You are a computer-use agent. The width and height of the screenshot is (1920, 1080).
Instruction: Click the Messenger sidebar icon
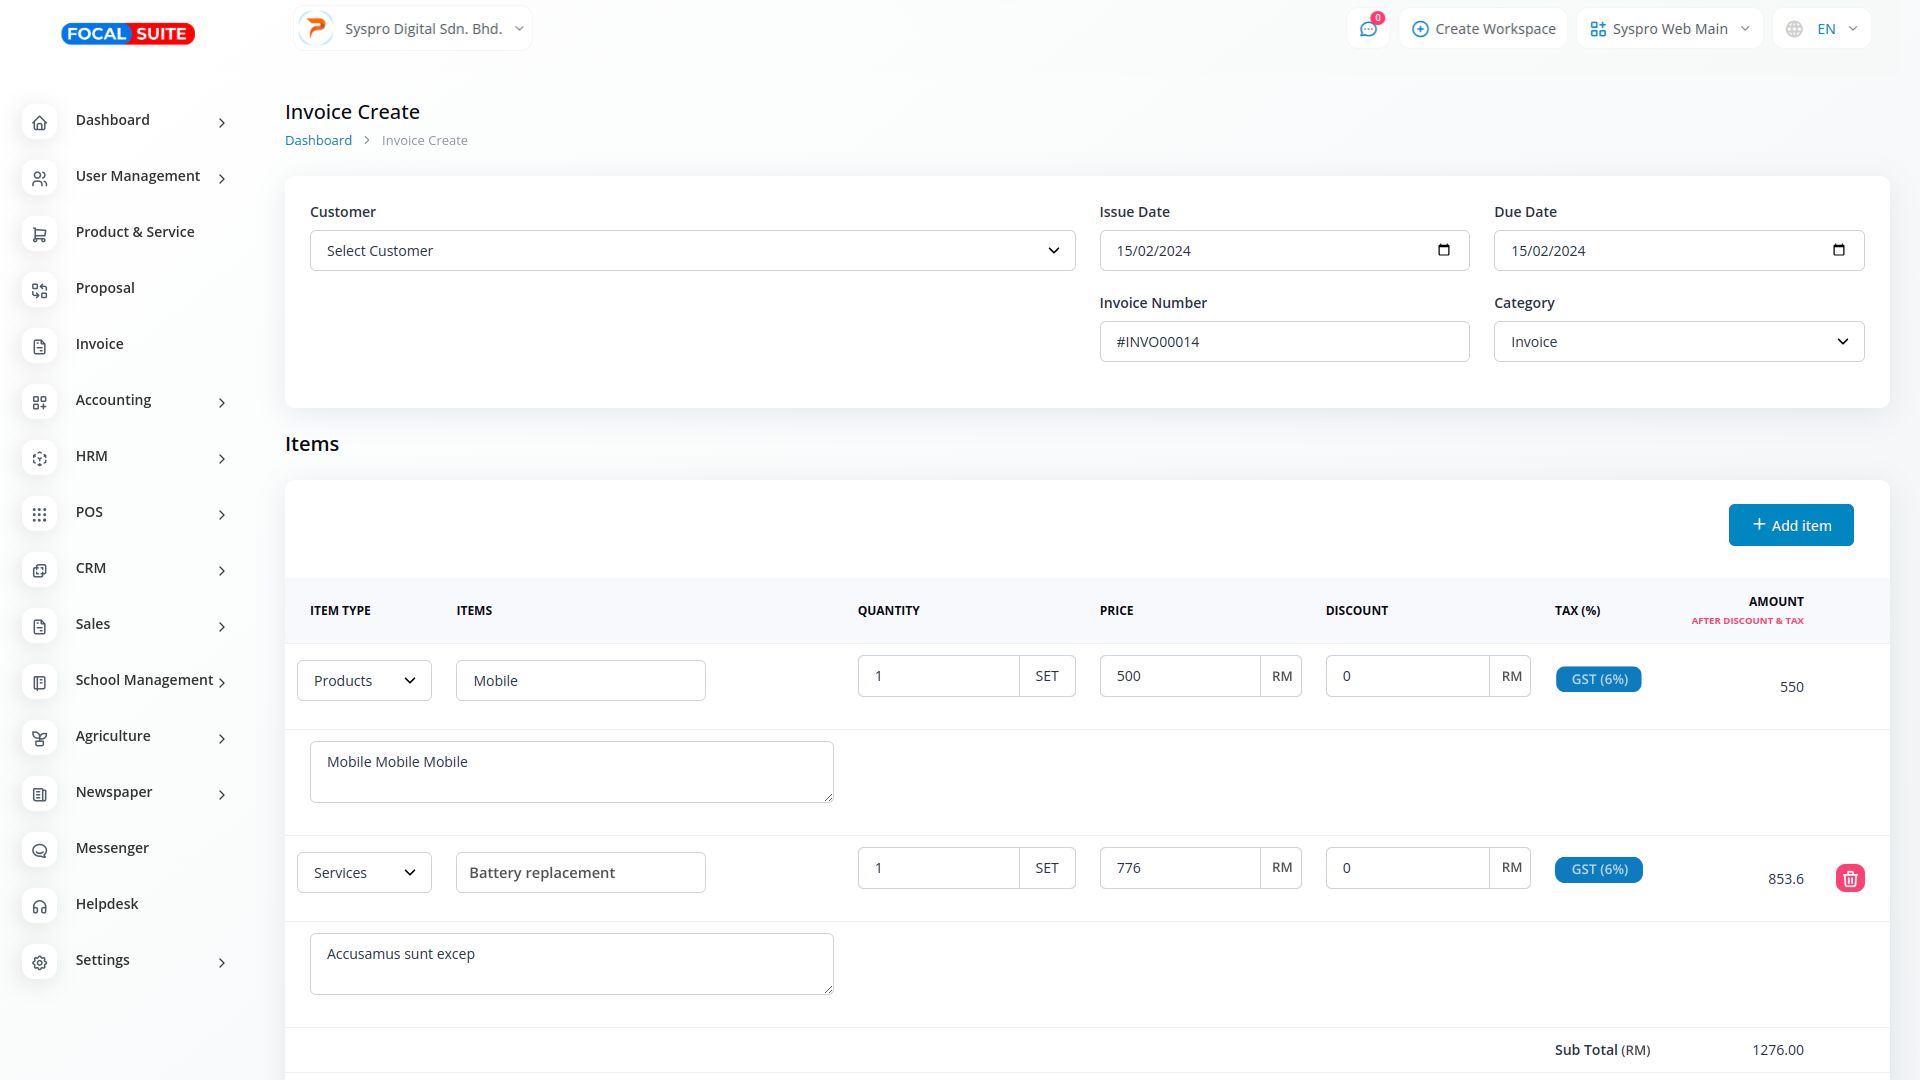40,851
